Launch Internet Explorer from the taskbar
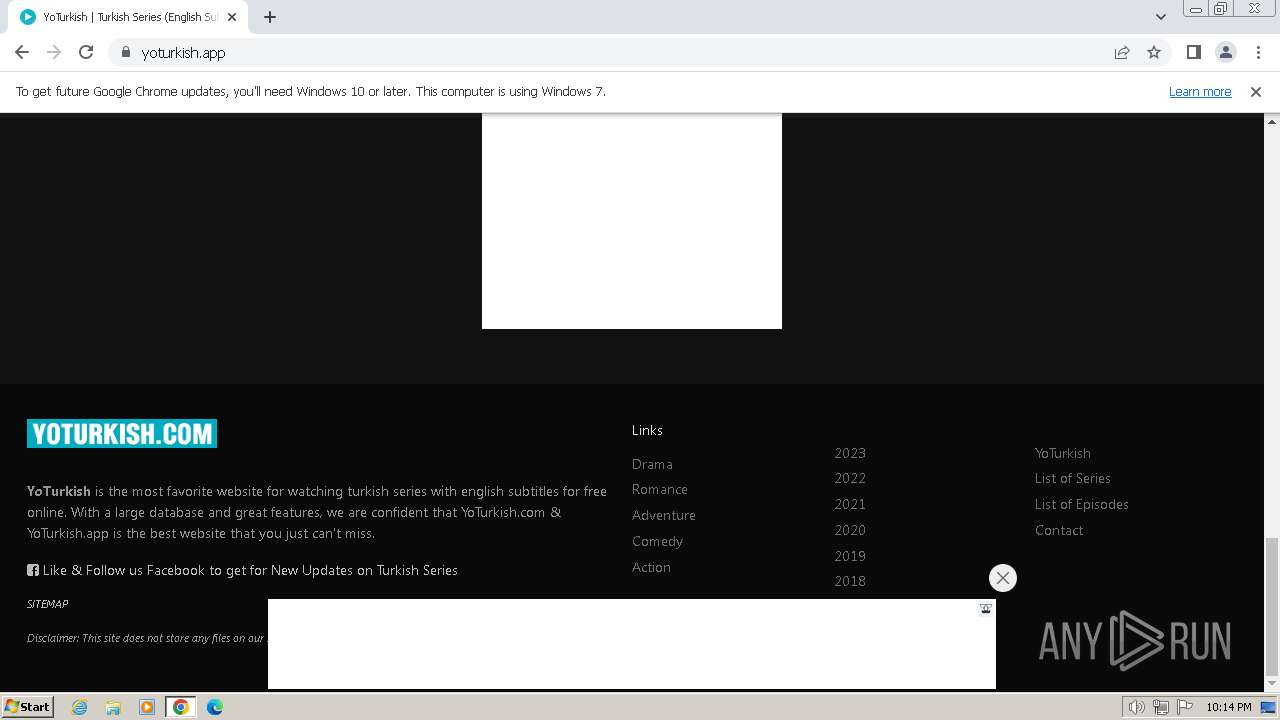This screenshot has height=720, width=1280. 80,707
